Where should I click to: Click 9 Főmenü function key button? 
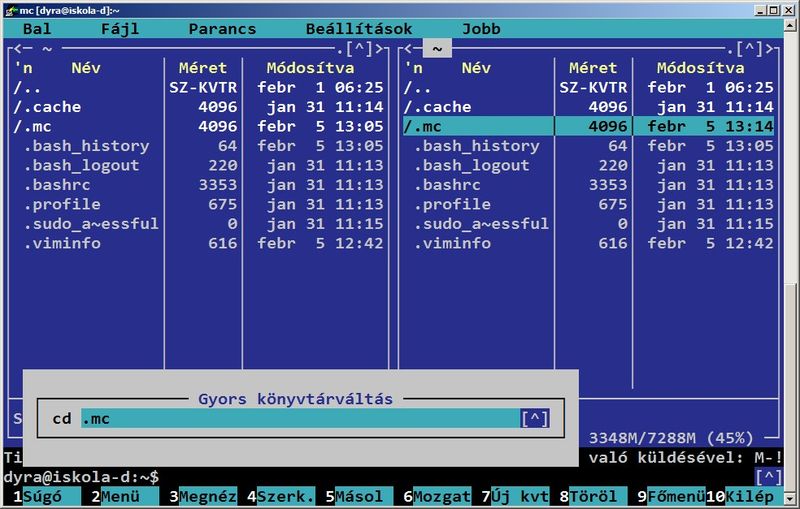coord(671,496)
